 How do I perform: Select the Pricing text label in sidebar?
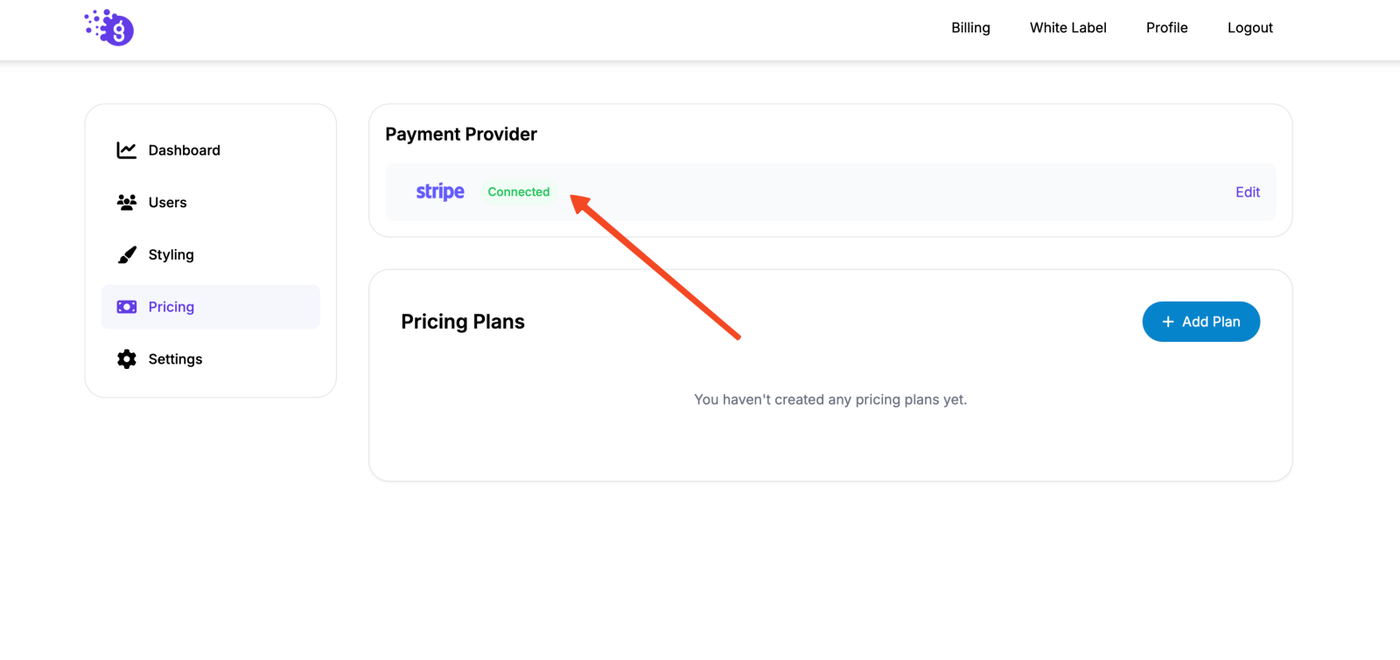click(171, 307)
